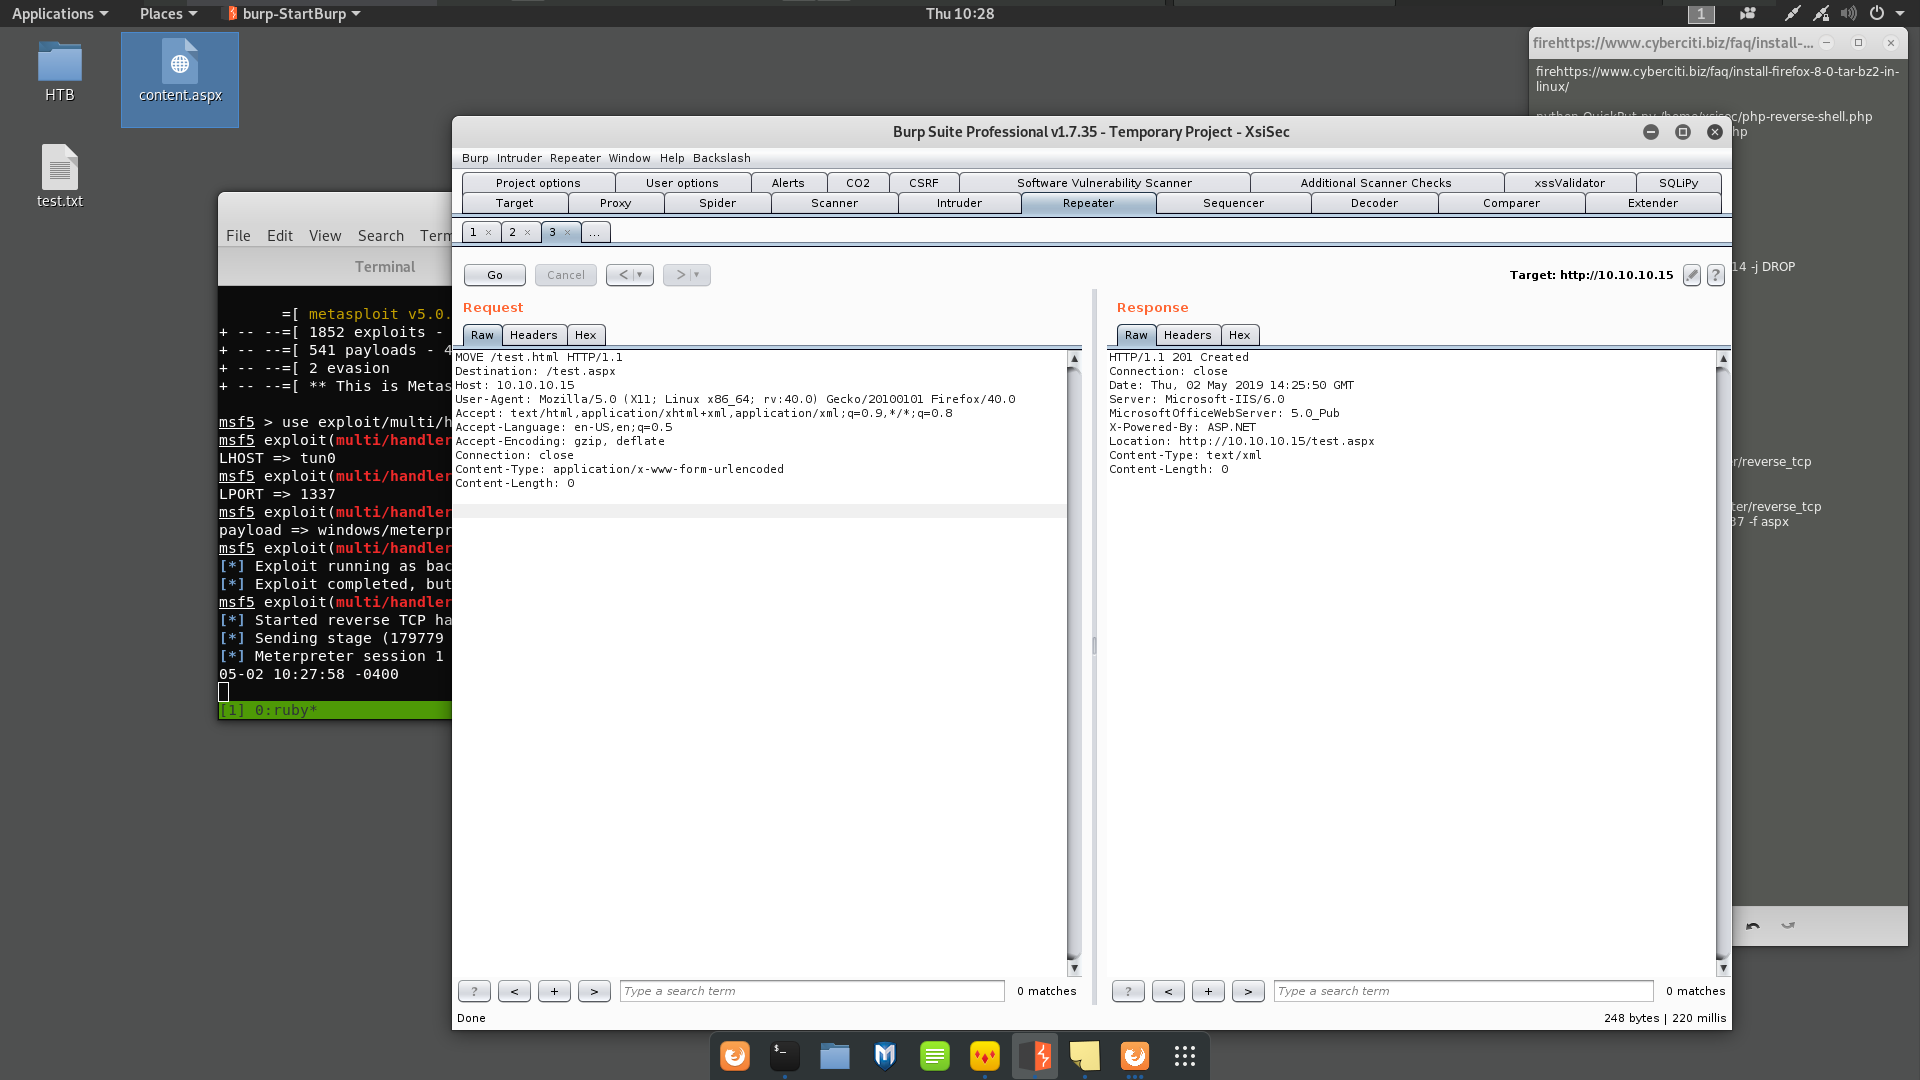Show Response Hex view
The image size is (1920, 1080).
1240,335
